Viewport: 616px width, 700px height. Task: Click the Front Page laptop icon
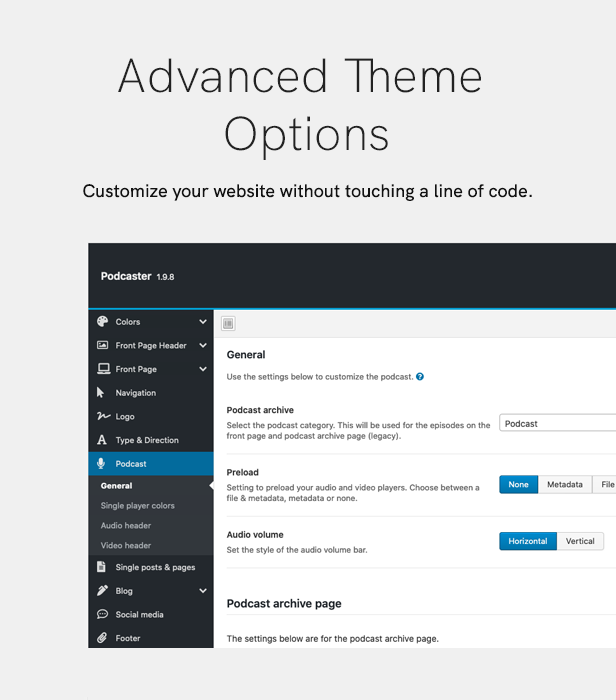(104, 369)
